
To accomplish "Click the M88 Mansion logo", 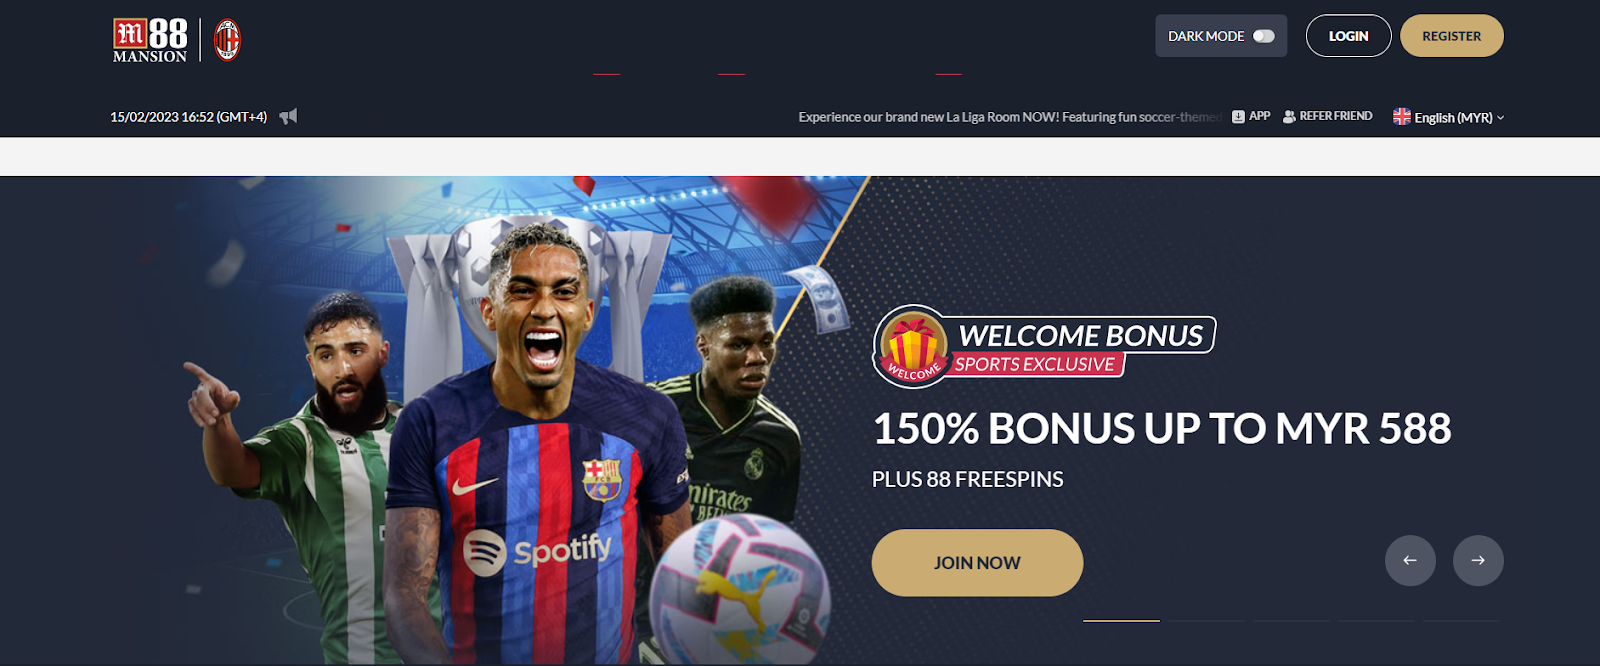I will pyautogui.click(x=150, y=41).
